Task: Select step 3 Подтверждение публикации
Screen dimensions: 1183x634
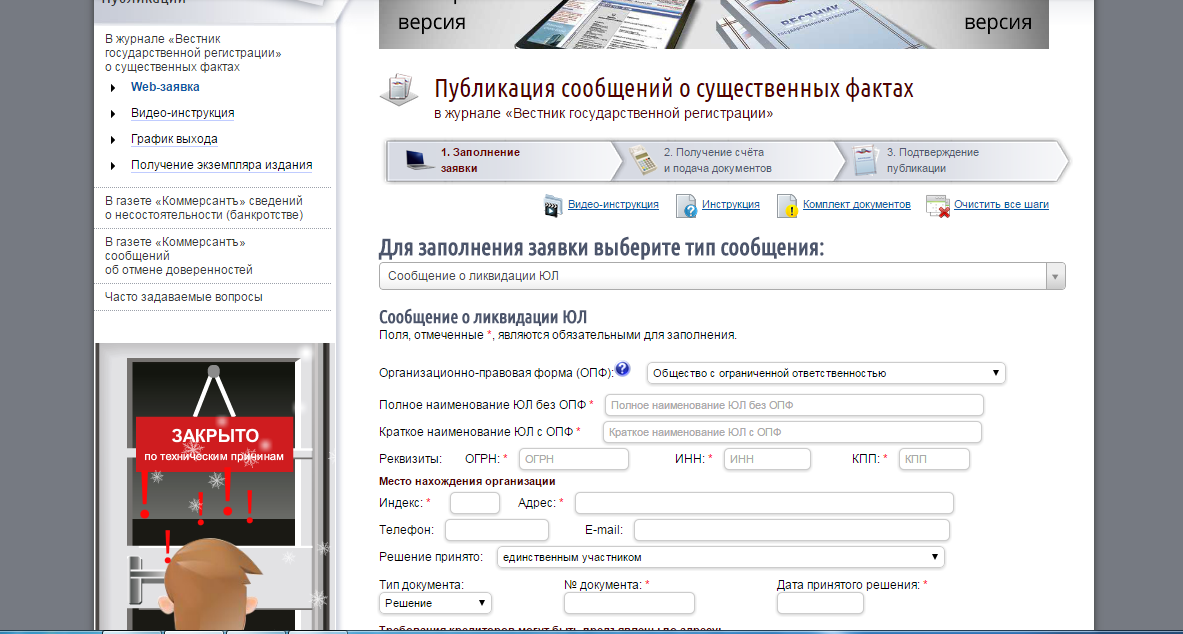Action: [x=952, y=160]
